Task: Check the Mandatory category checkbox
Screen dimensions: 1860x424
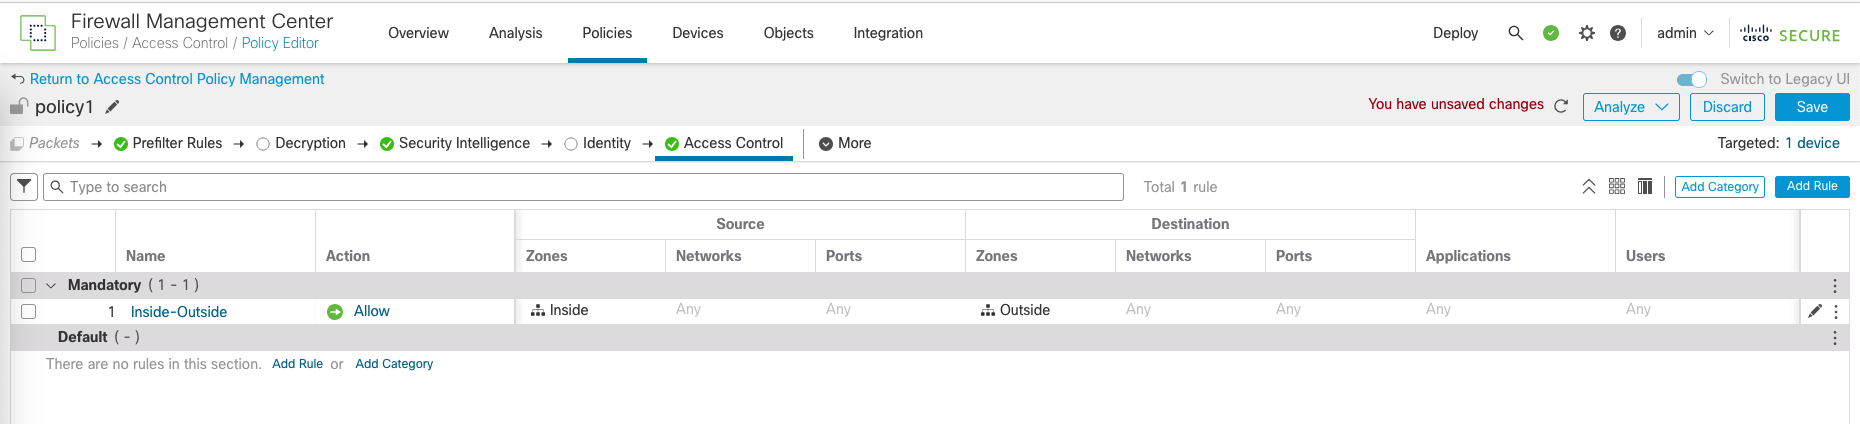Action: click(29, 286)
